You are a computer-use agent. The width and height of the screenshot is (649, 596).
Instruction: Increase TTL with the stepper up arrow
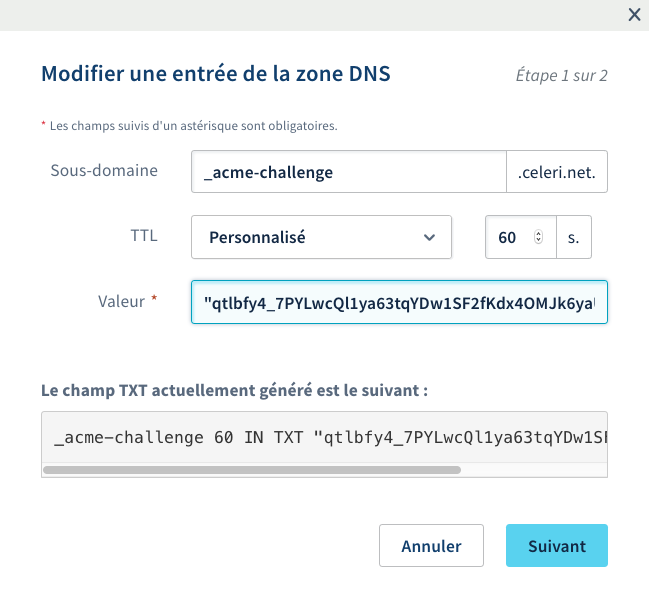tap(539, 234)
